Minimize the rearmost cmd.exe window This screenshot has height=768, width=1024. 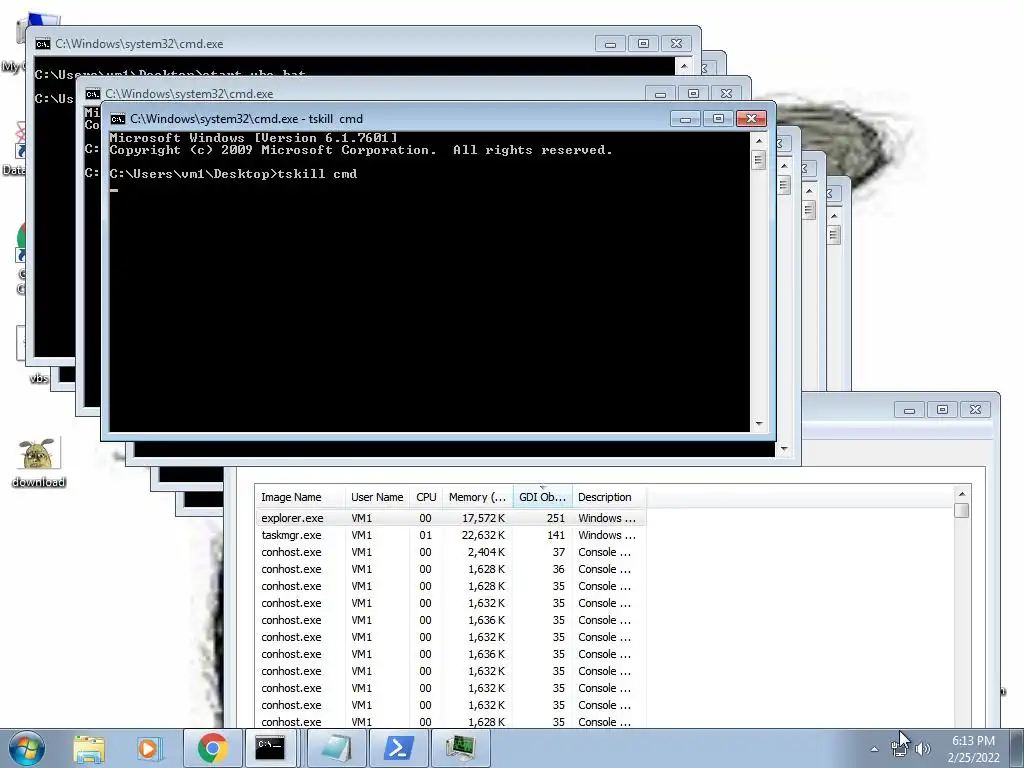pos(611,44)
